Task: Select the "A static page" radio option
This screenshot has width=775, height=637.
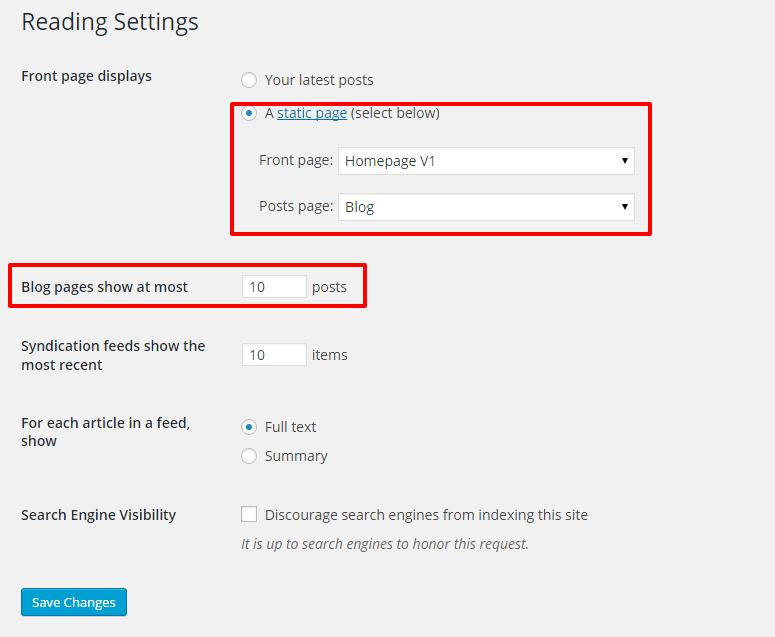Action: (249, 114)
